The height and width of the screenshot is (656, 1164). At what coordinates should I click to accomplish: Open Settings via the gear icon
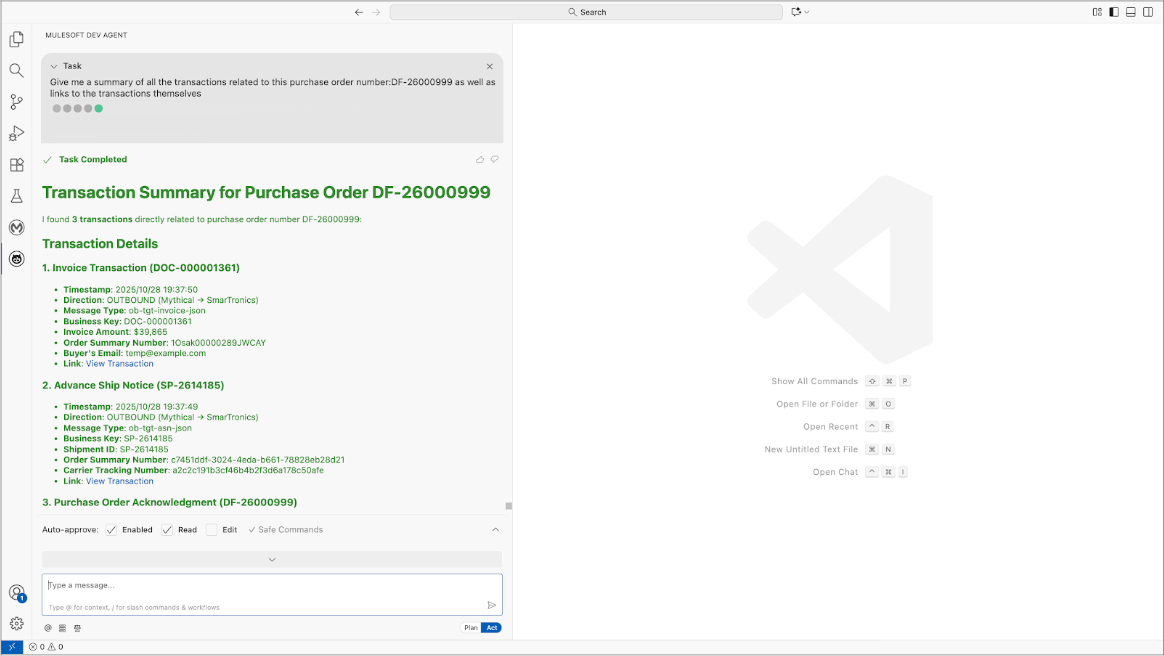16,624
